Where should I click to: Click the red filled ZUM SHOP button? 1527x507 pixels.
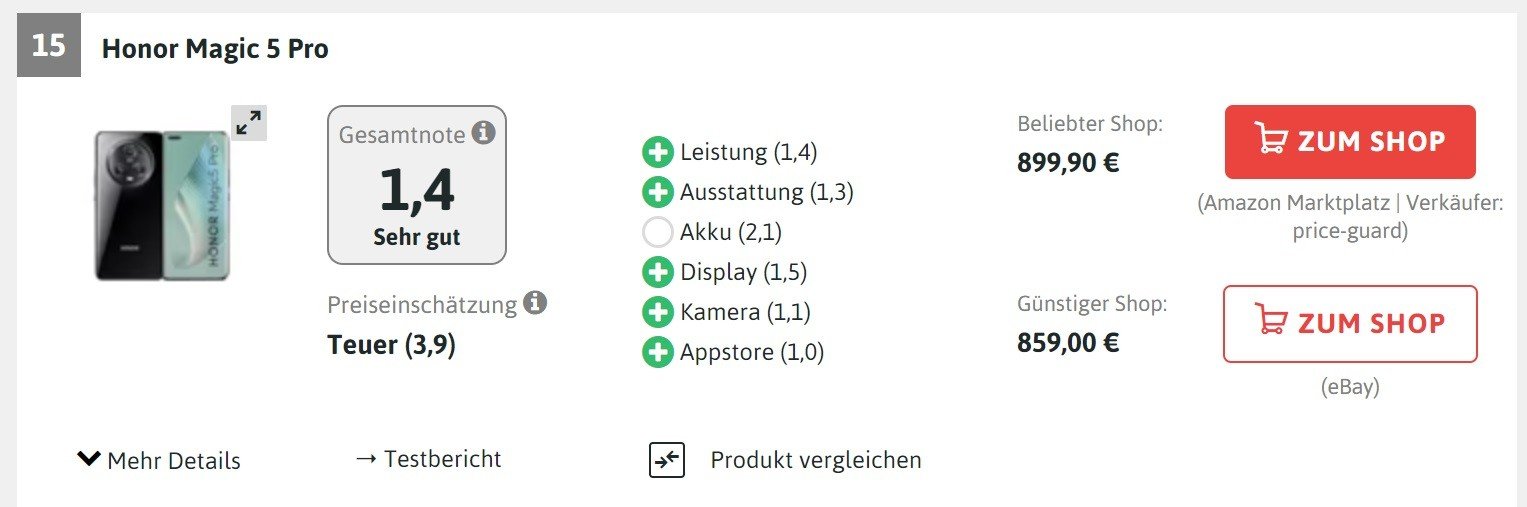1349,142
